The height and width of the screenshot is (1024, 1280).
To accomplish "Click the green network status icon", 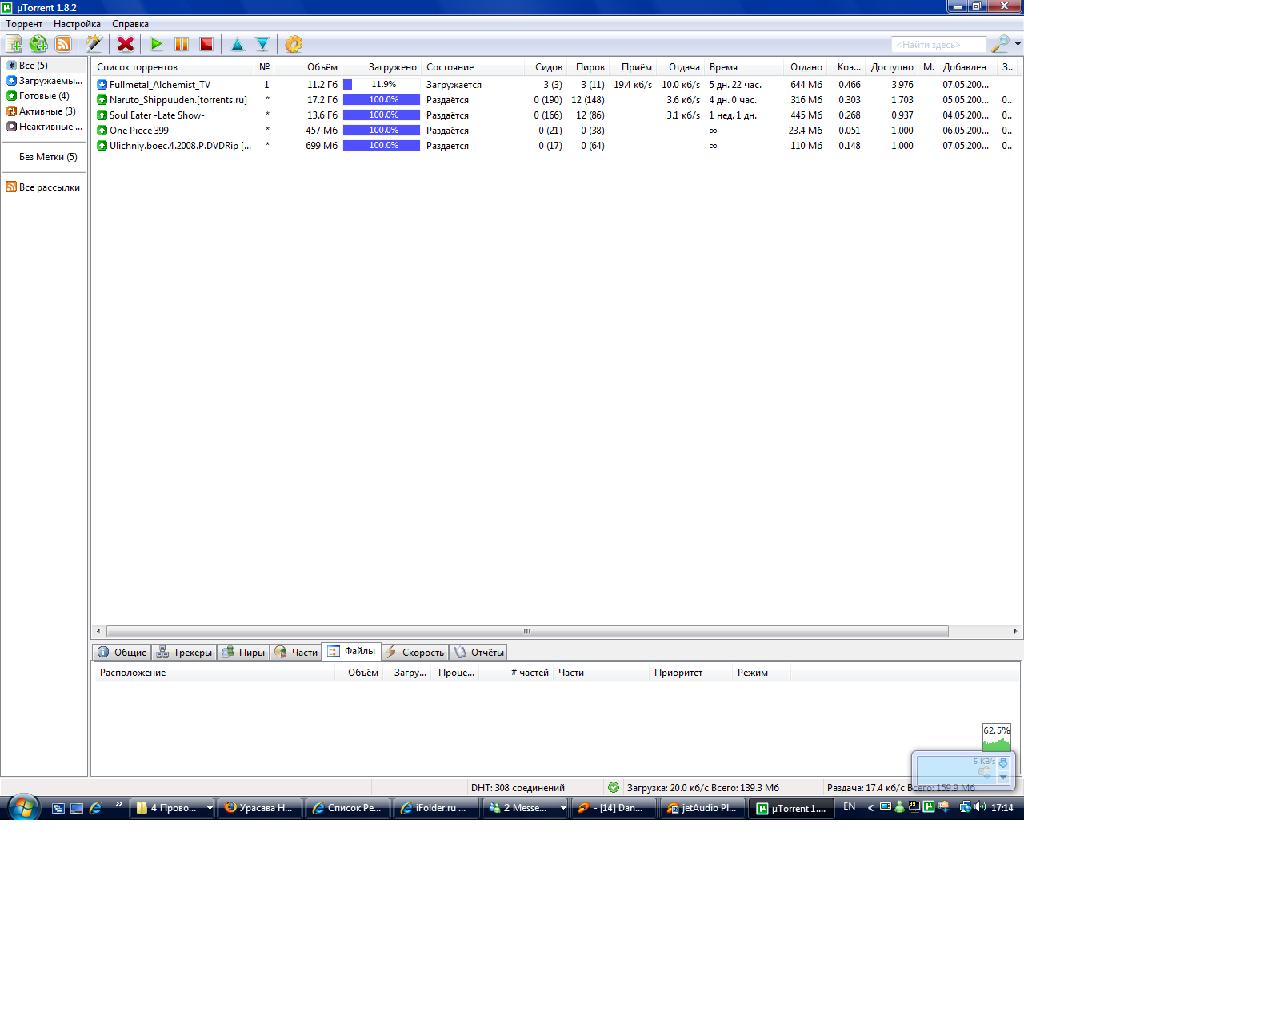I will click(x=613, y=788).
